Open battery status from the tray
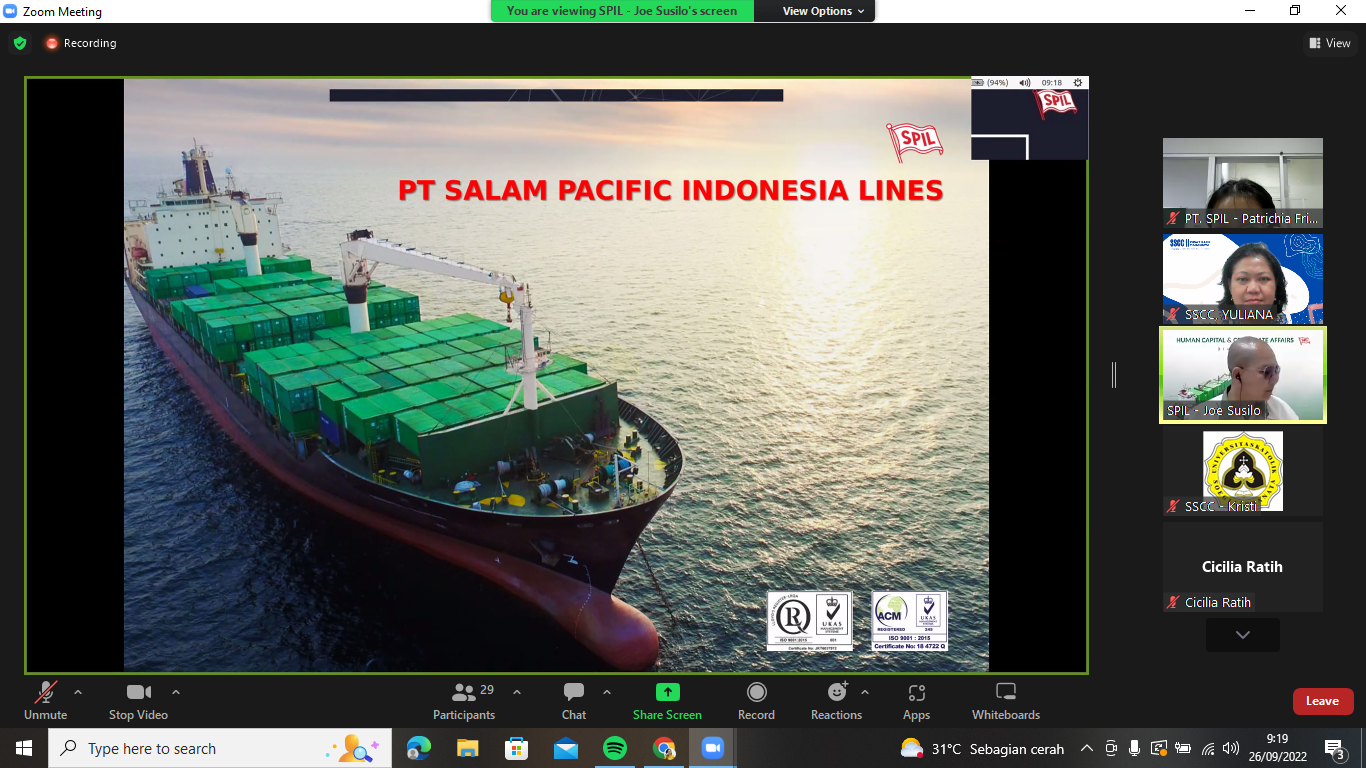 click(x=1183, y=748)
